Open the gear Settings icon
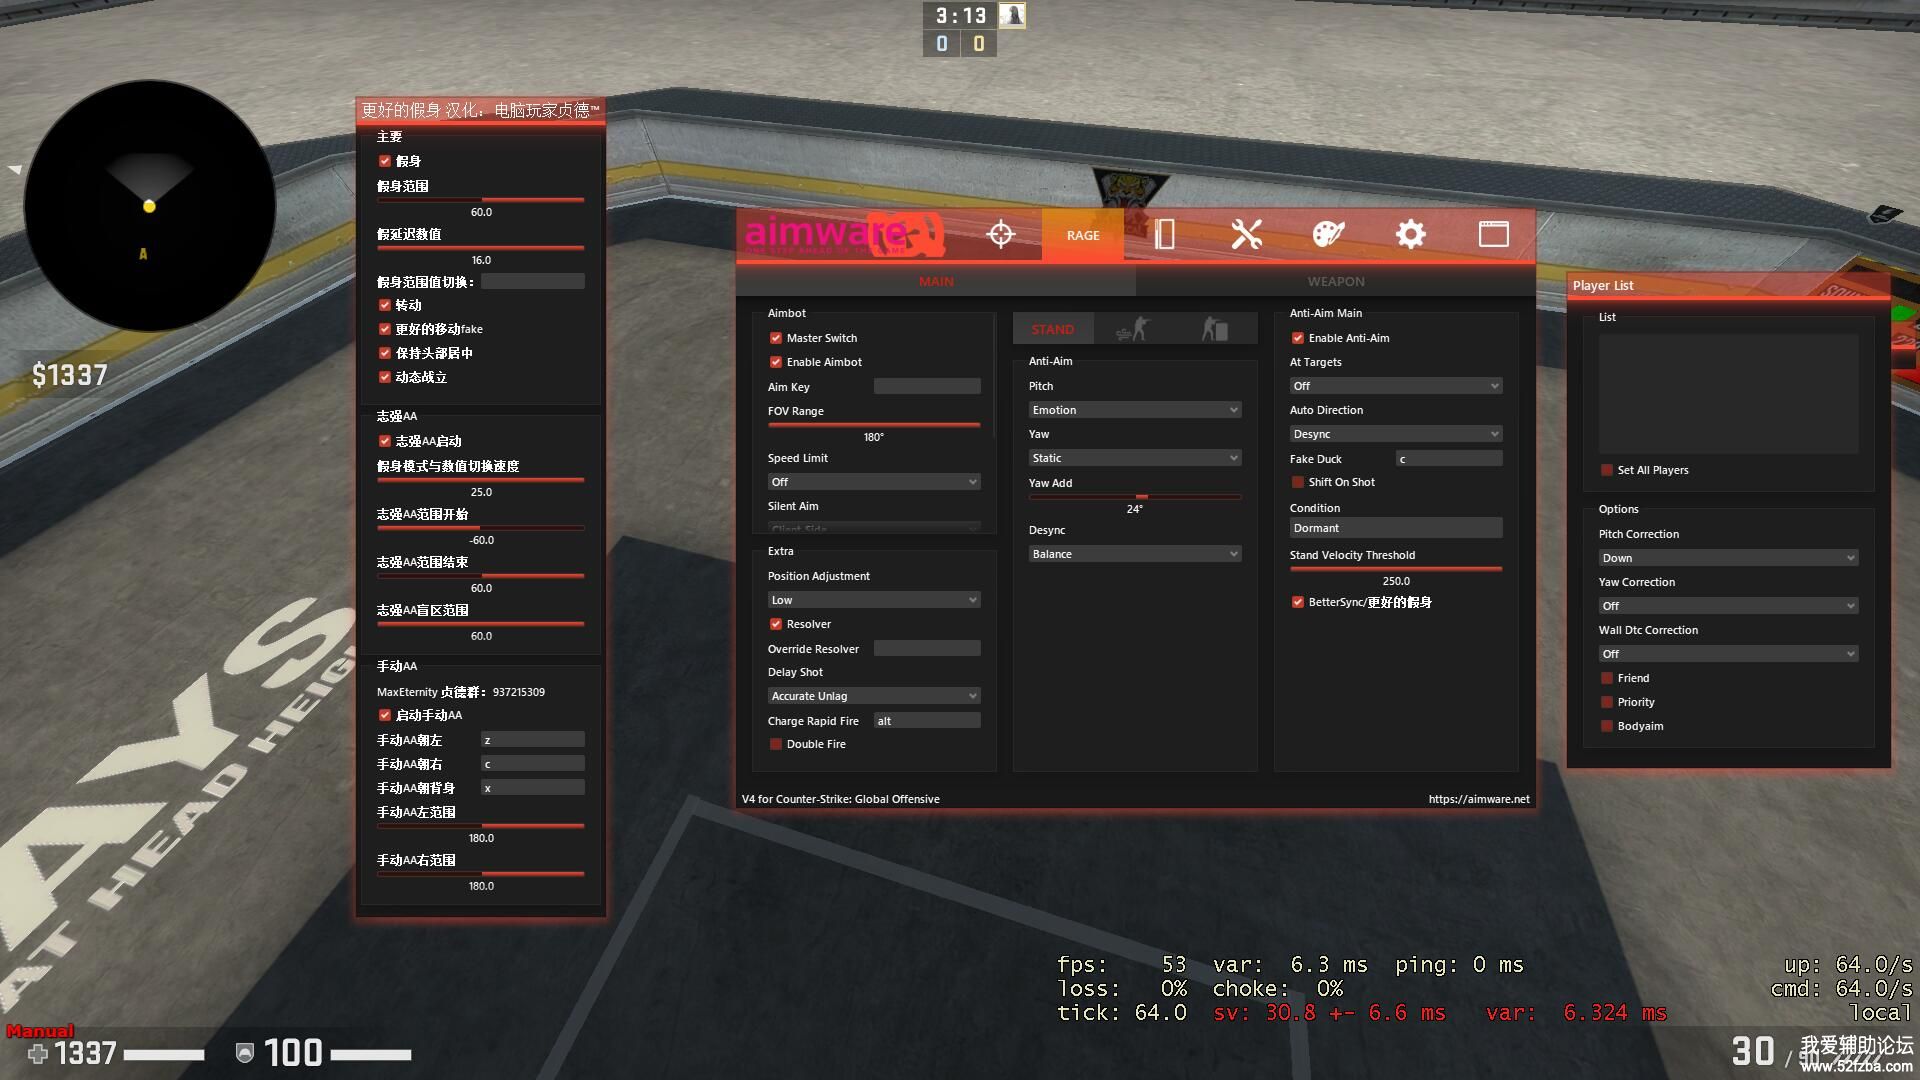 [1410, 235]
